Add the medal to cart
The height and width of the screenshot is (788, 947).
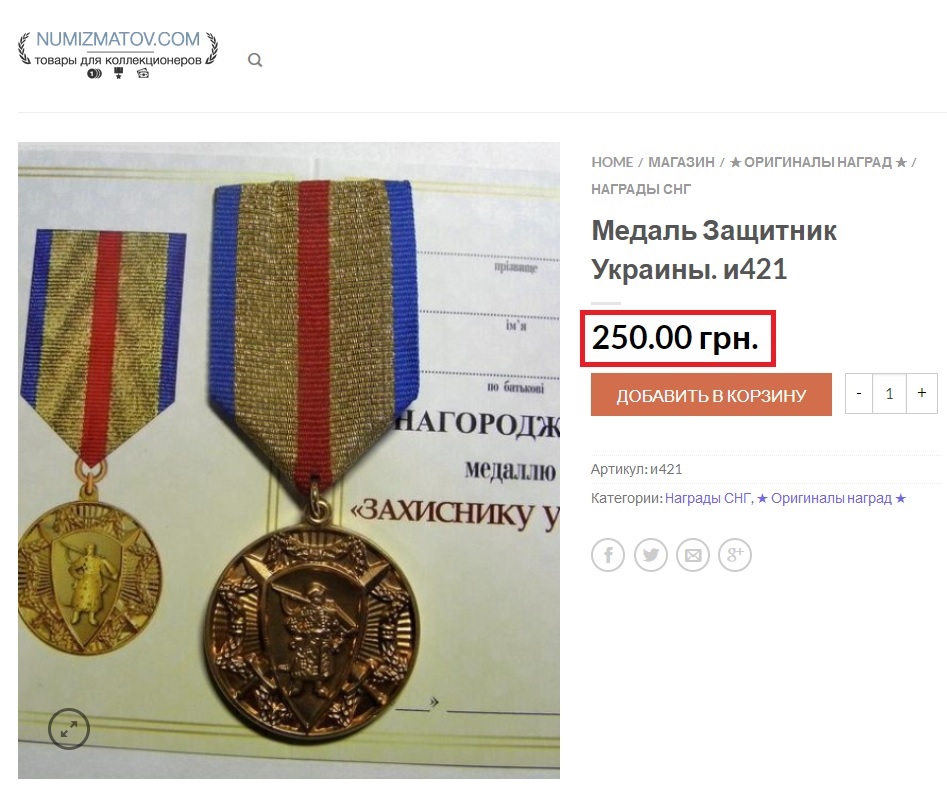(x=711, y=394)
